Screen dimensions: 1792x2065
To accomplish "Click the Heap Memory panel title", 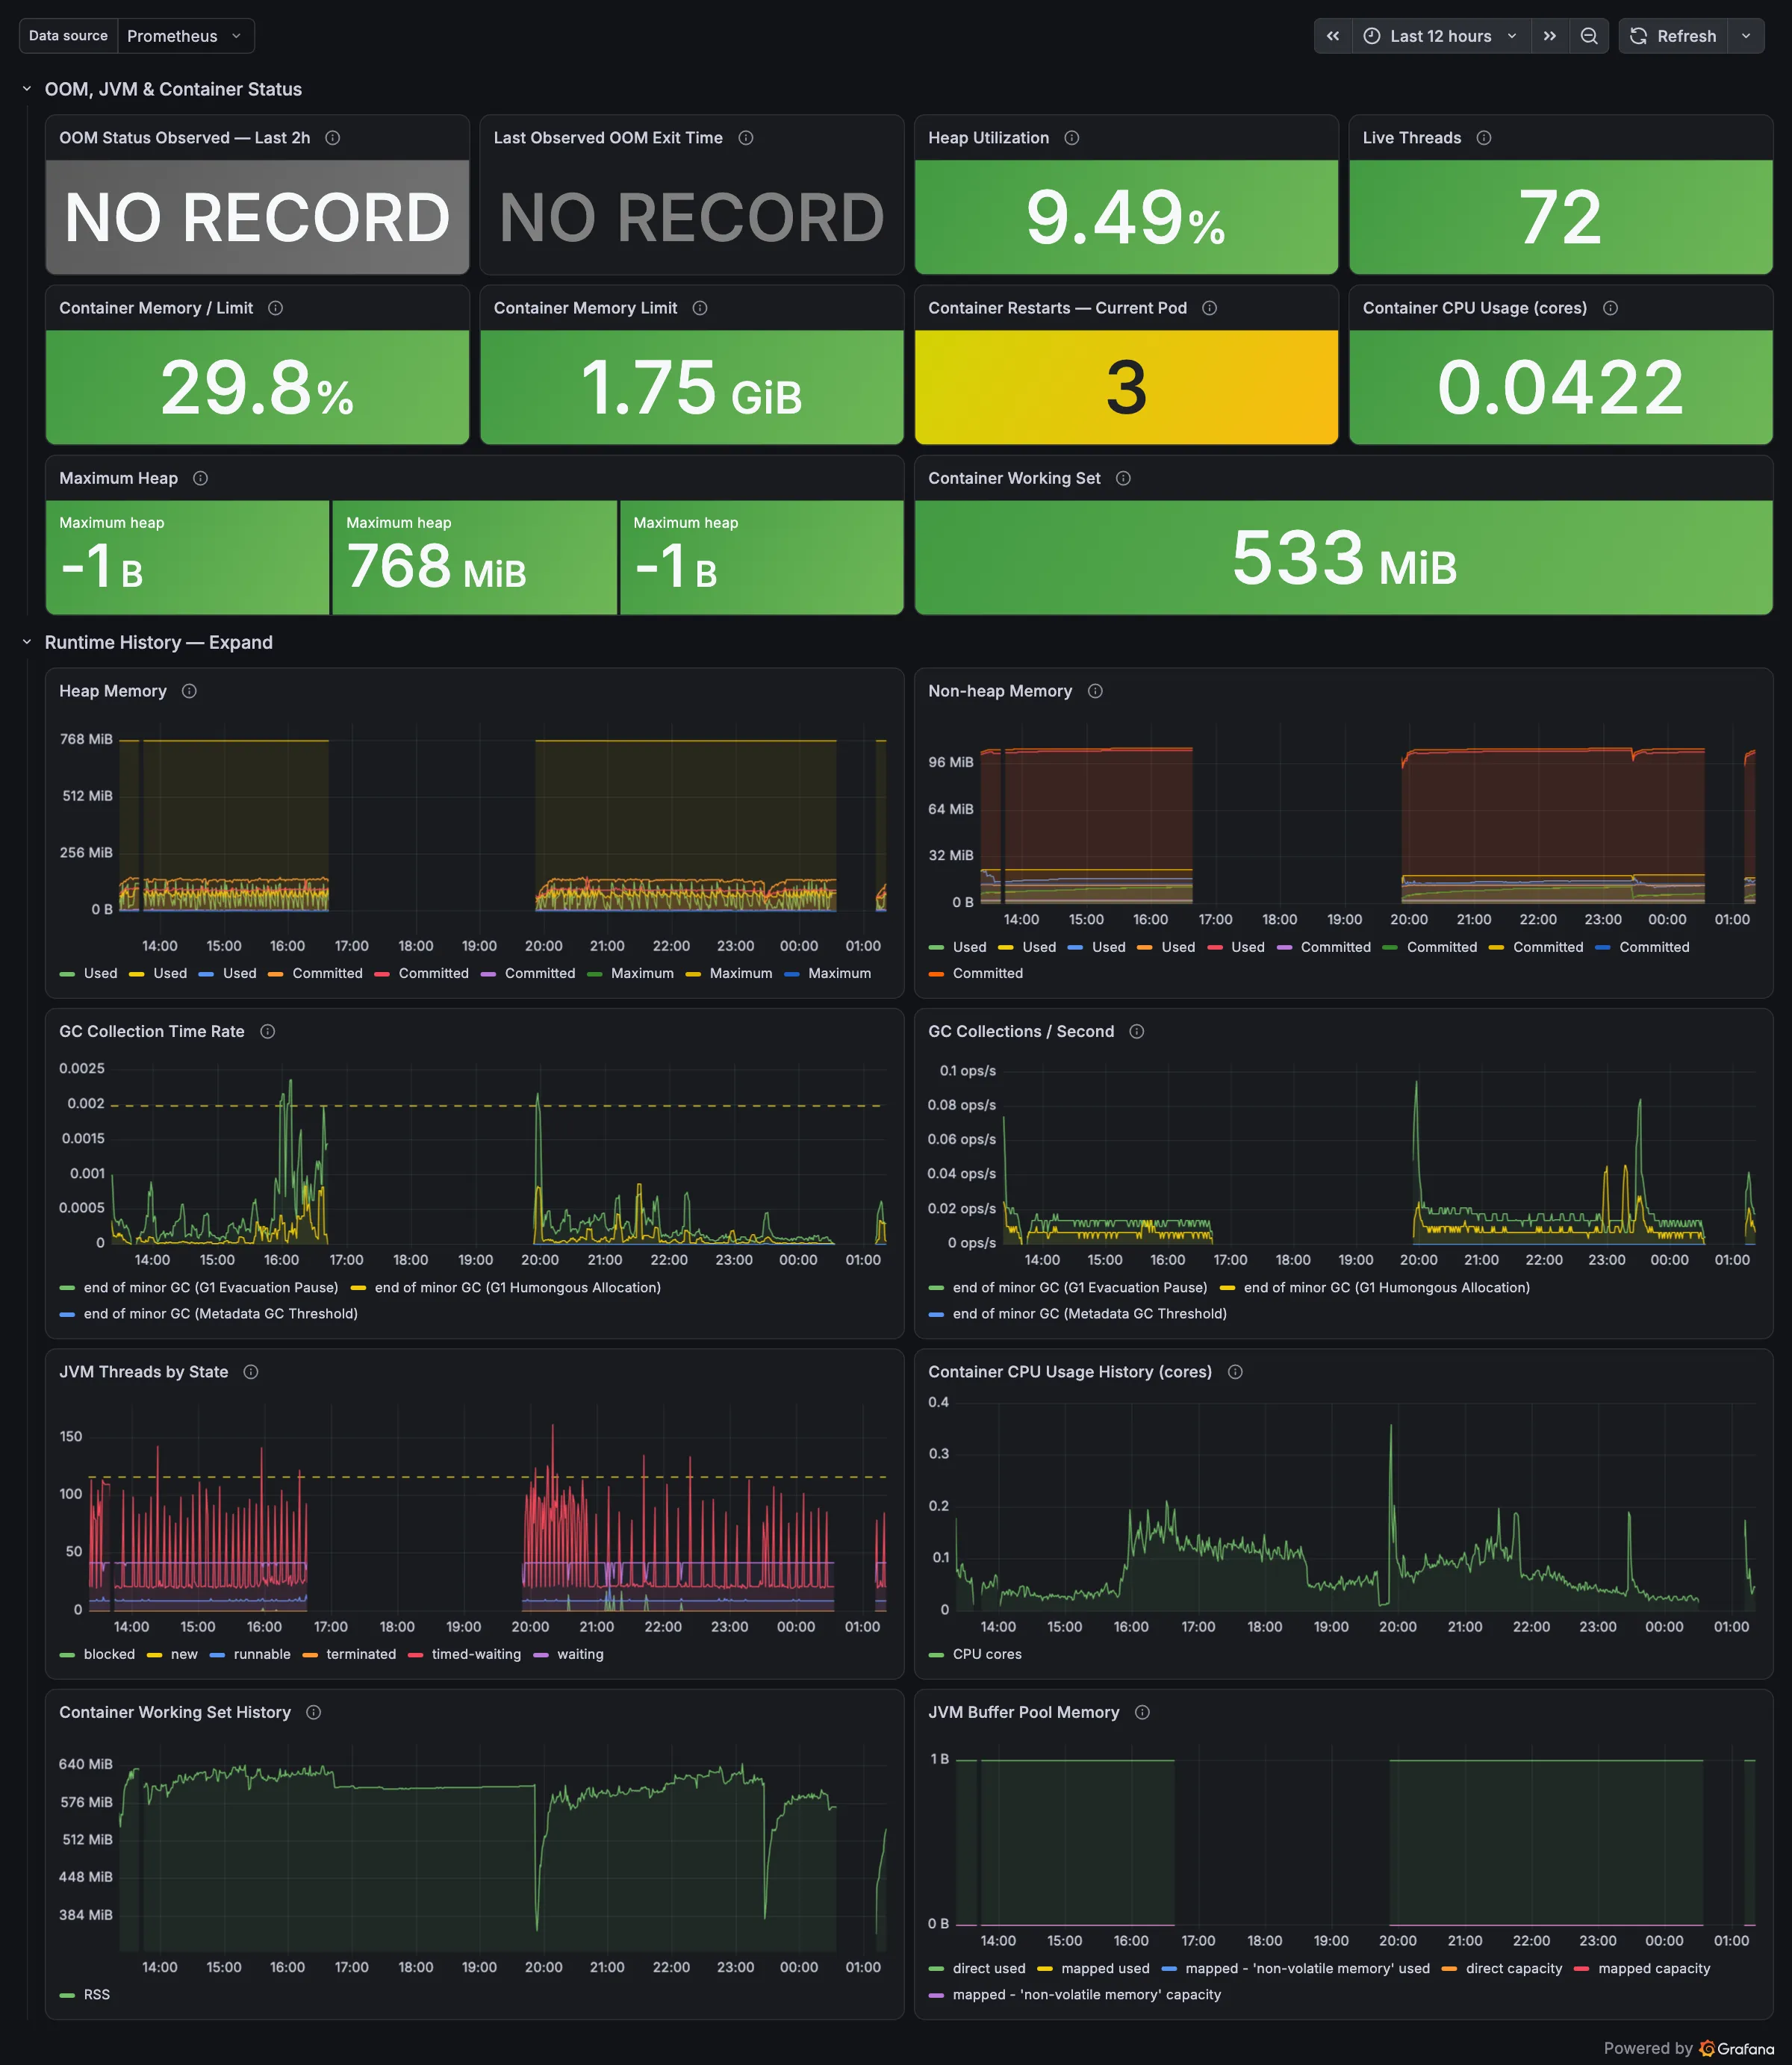I will click(113, 691).
